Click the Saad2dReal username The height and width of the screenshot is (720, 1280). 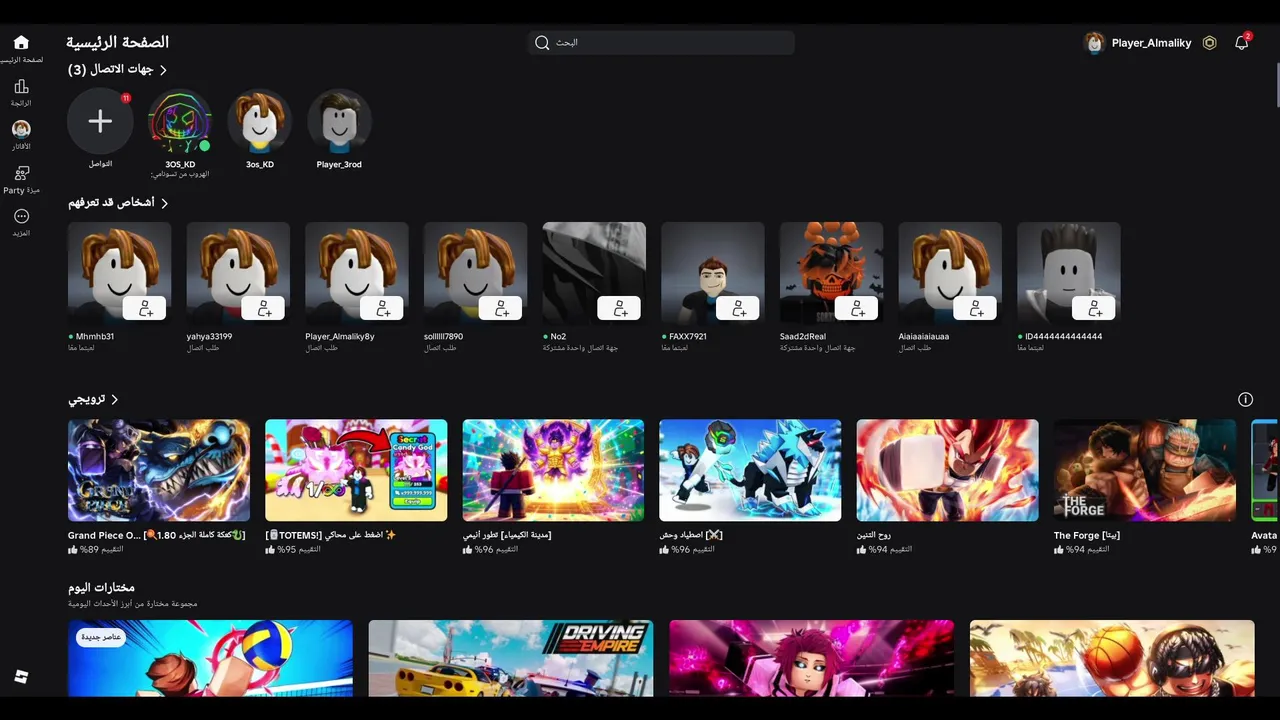click(x=803, y=337)
